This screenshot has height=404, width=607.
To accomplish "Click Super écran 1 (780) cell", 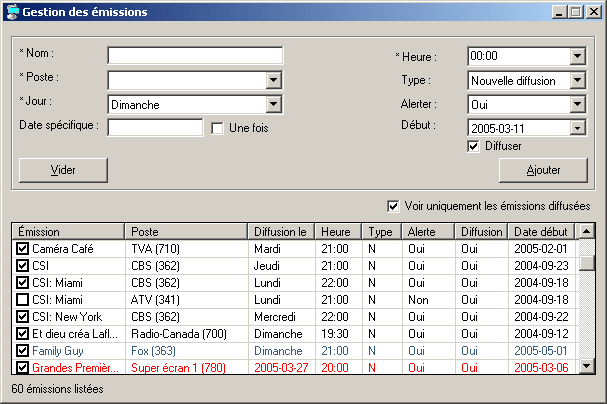I will click(178, 367).
